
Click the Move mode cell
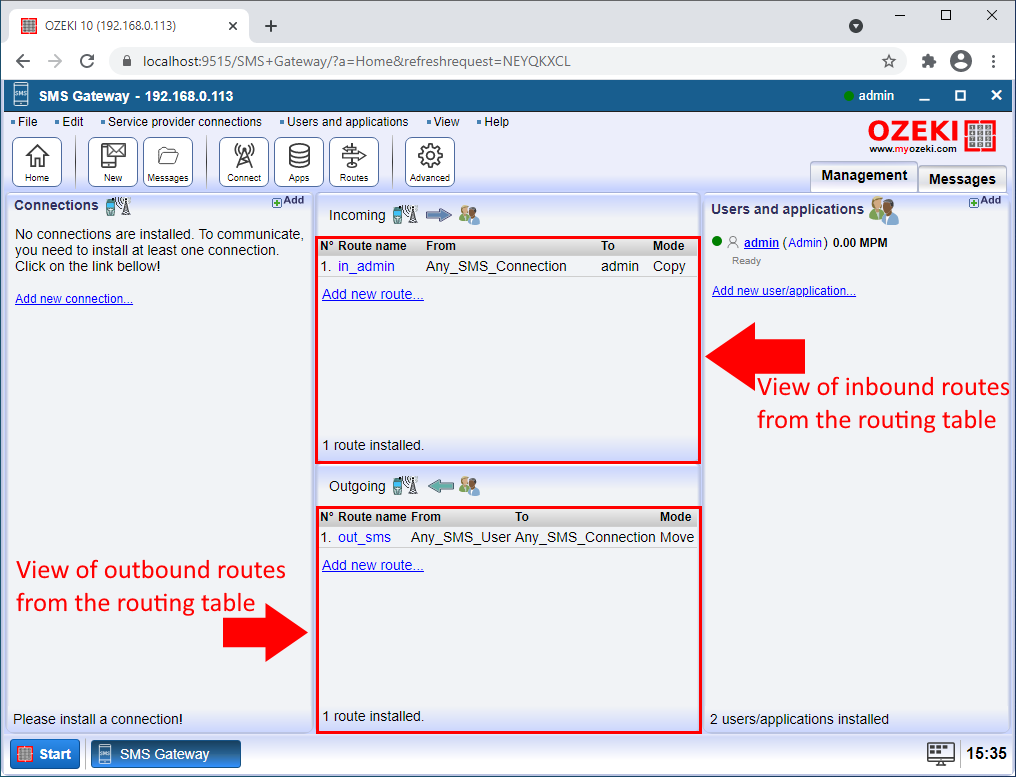pos(676,537)
